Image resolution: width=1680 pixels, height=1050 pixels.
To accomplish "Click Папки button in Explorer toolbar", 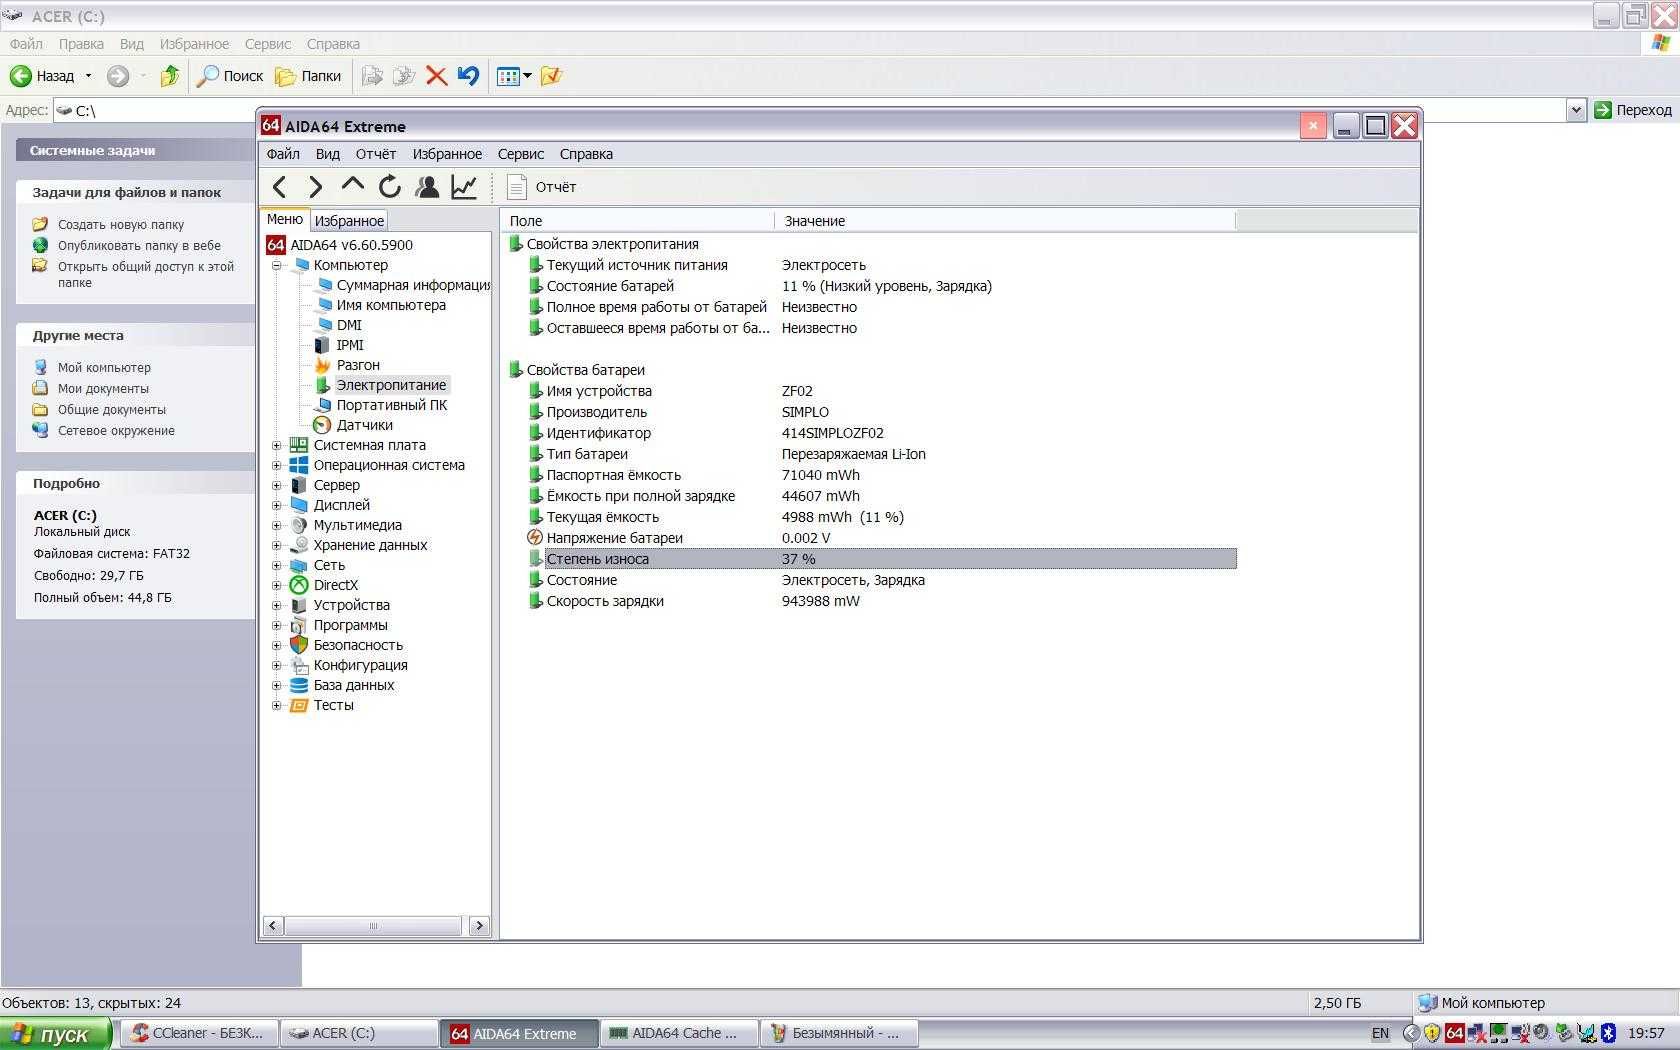I will tap(308, 76).
